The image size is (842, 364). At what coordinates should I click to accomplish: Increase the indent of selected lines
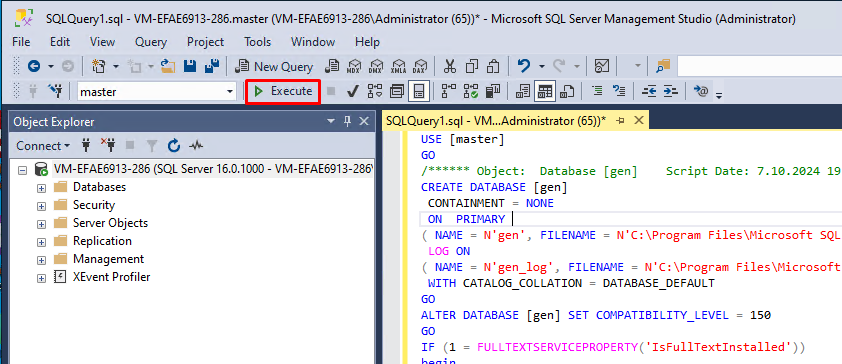point(671,92)
